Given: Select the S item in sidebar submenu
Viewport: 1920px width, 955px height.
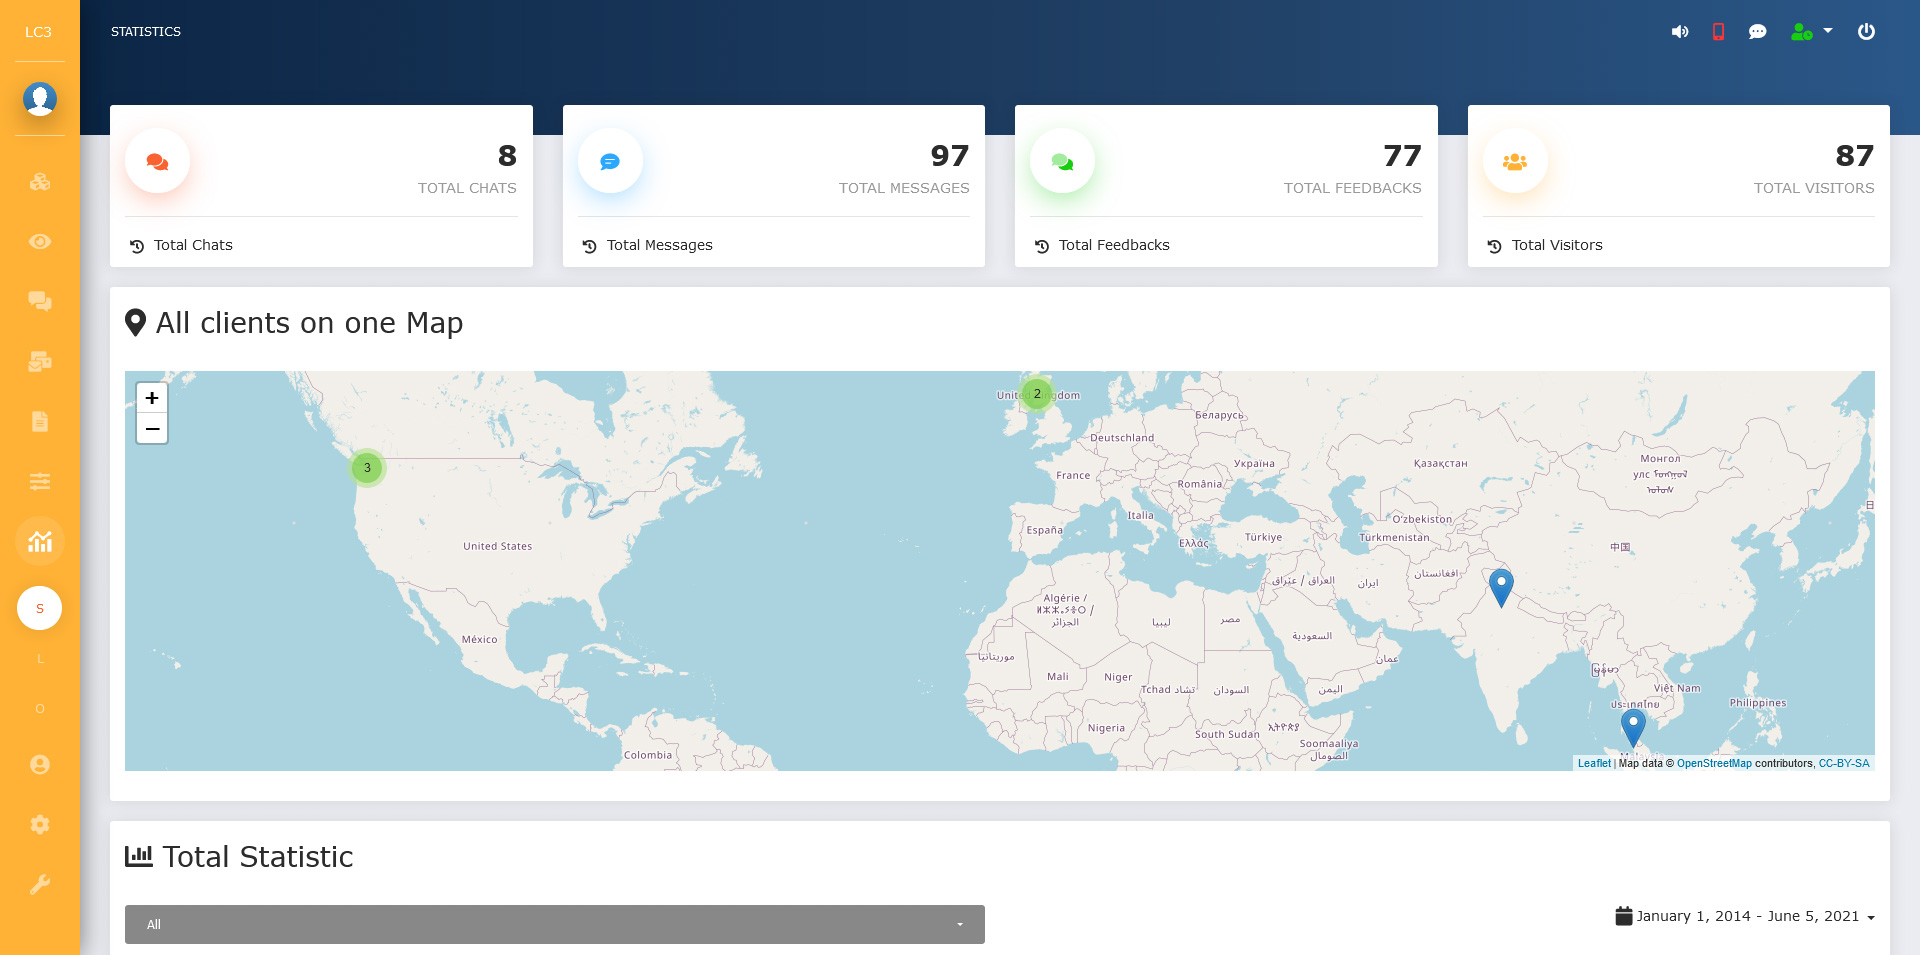Looking at the screenshot, I should pyautogui.click(x=40, y=608).
